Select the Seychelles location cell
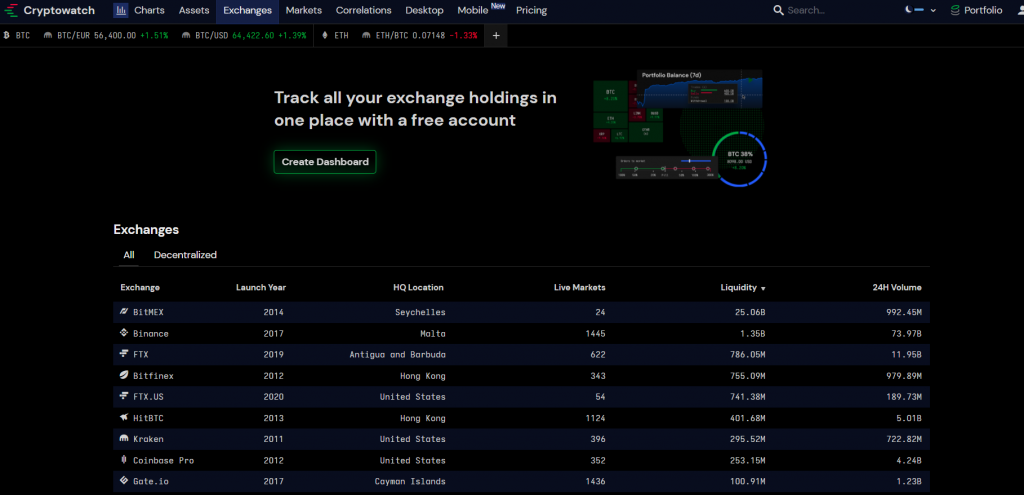Image resolution: width=1024 pixels, height=495 pixels. (421, 313)
